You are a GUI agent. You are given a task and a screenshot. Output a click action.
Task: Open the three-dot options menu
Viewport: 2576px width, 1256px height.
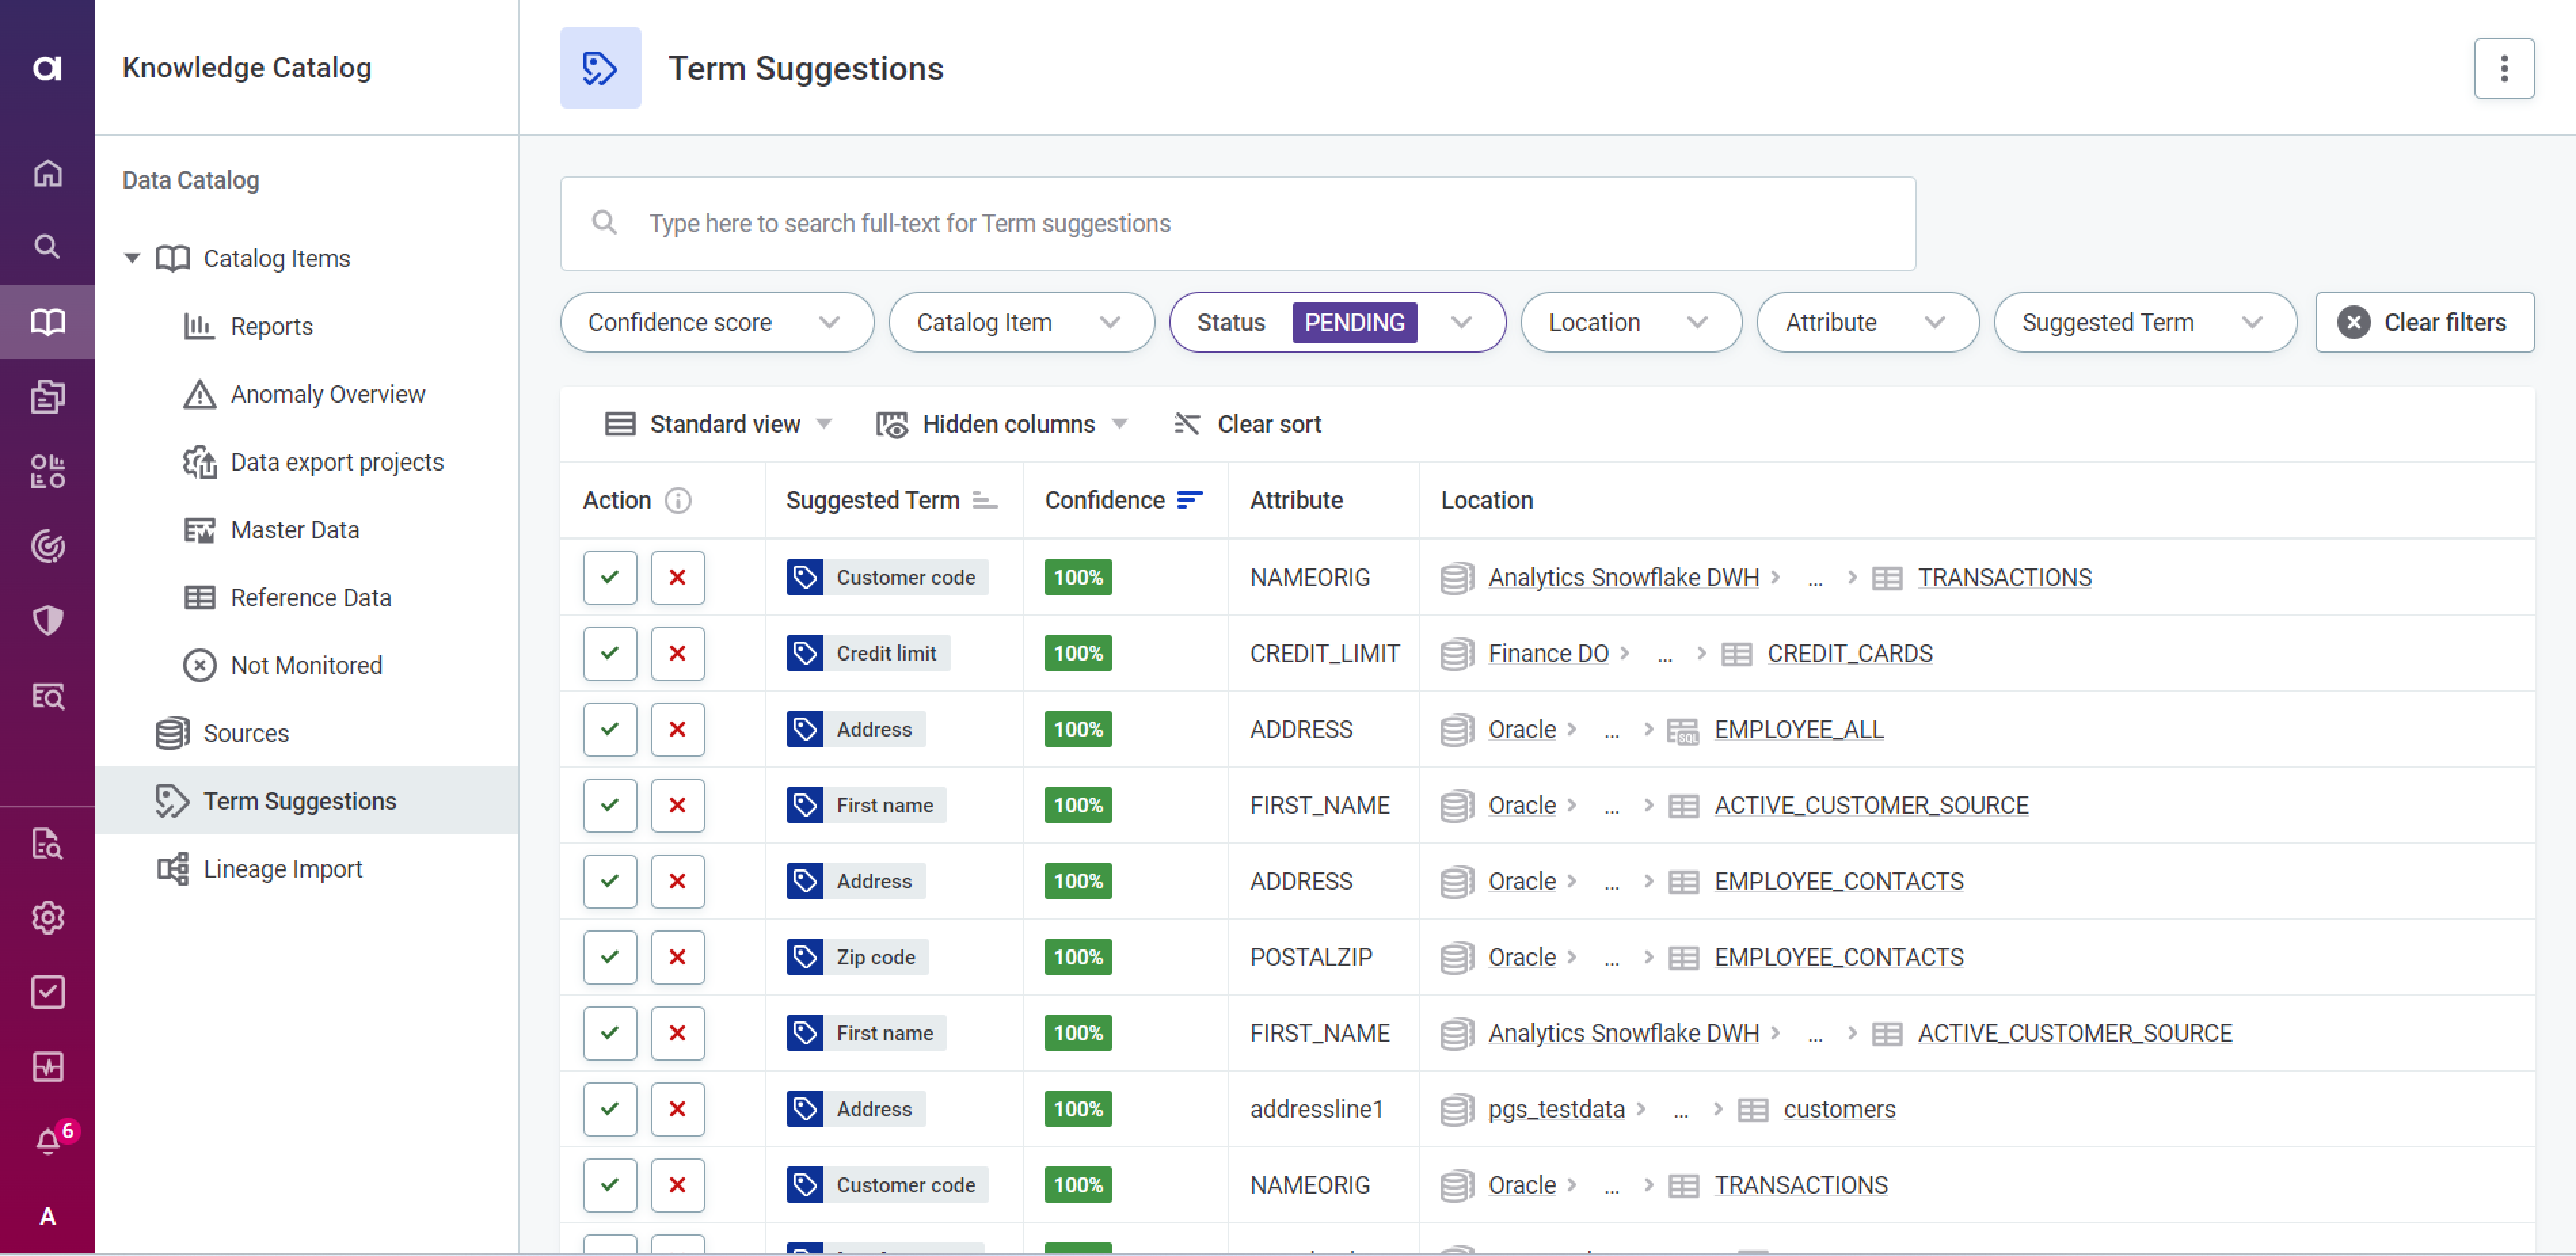(2503, 68)
